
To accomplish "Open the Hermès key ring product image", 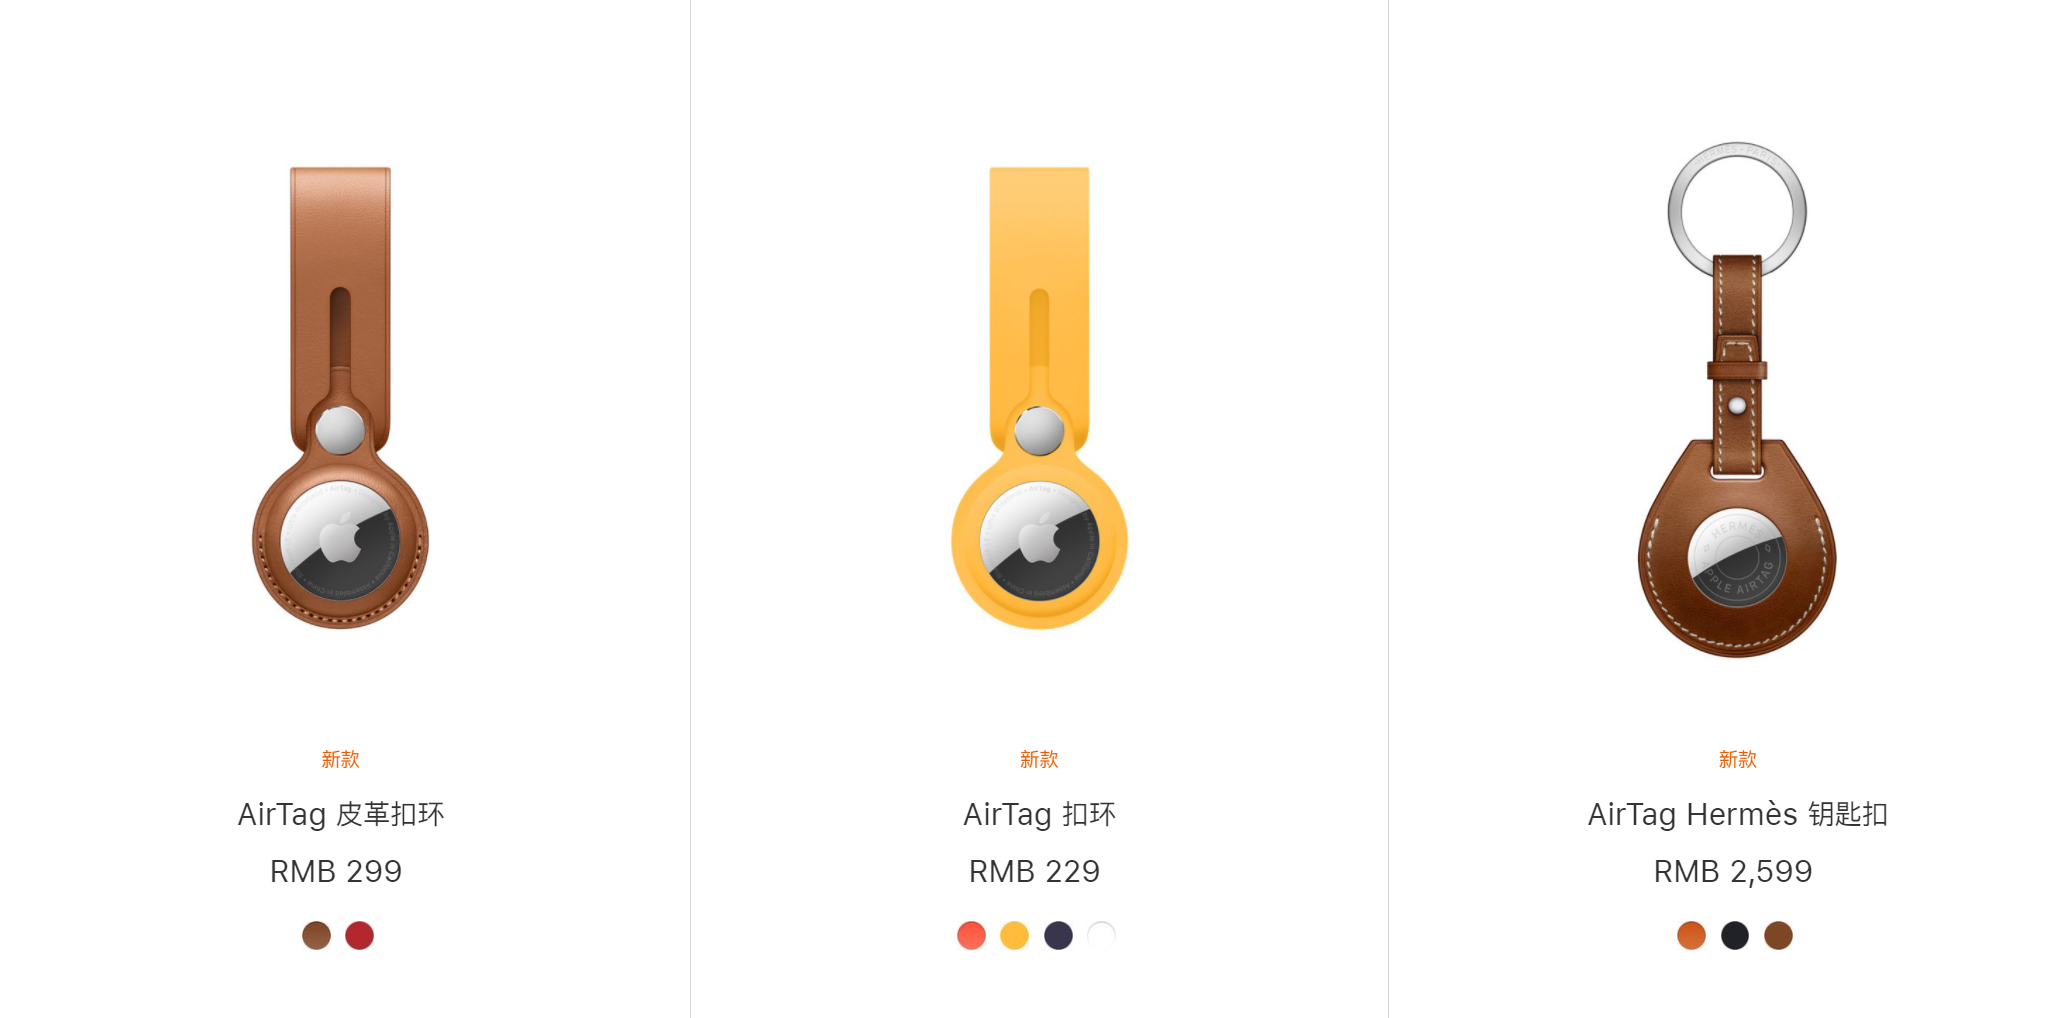I will click(1737, 399).
